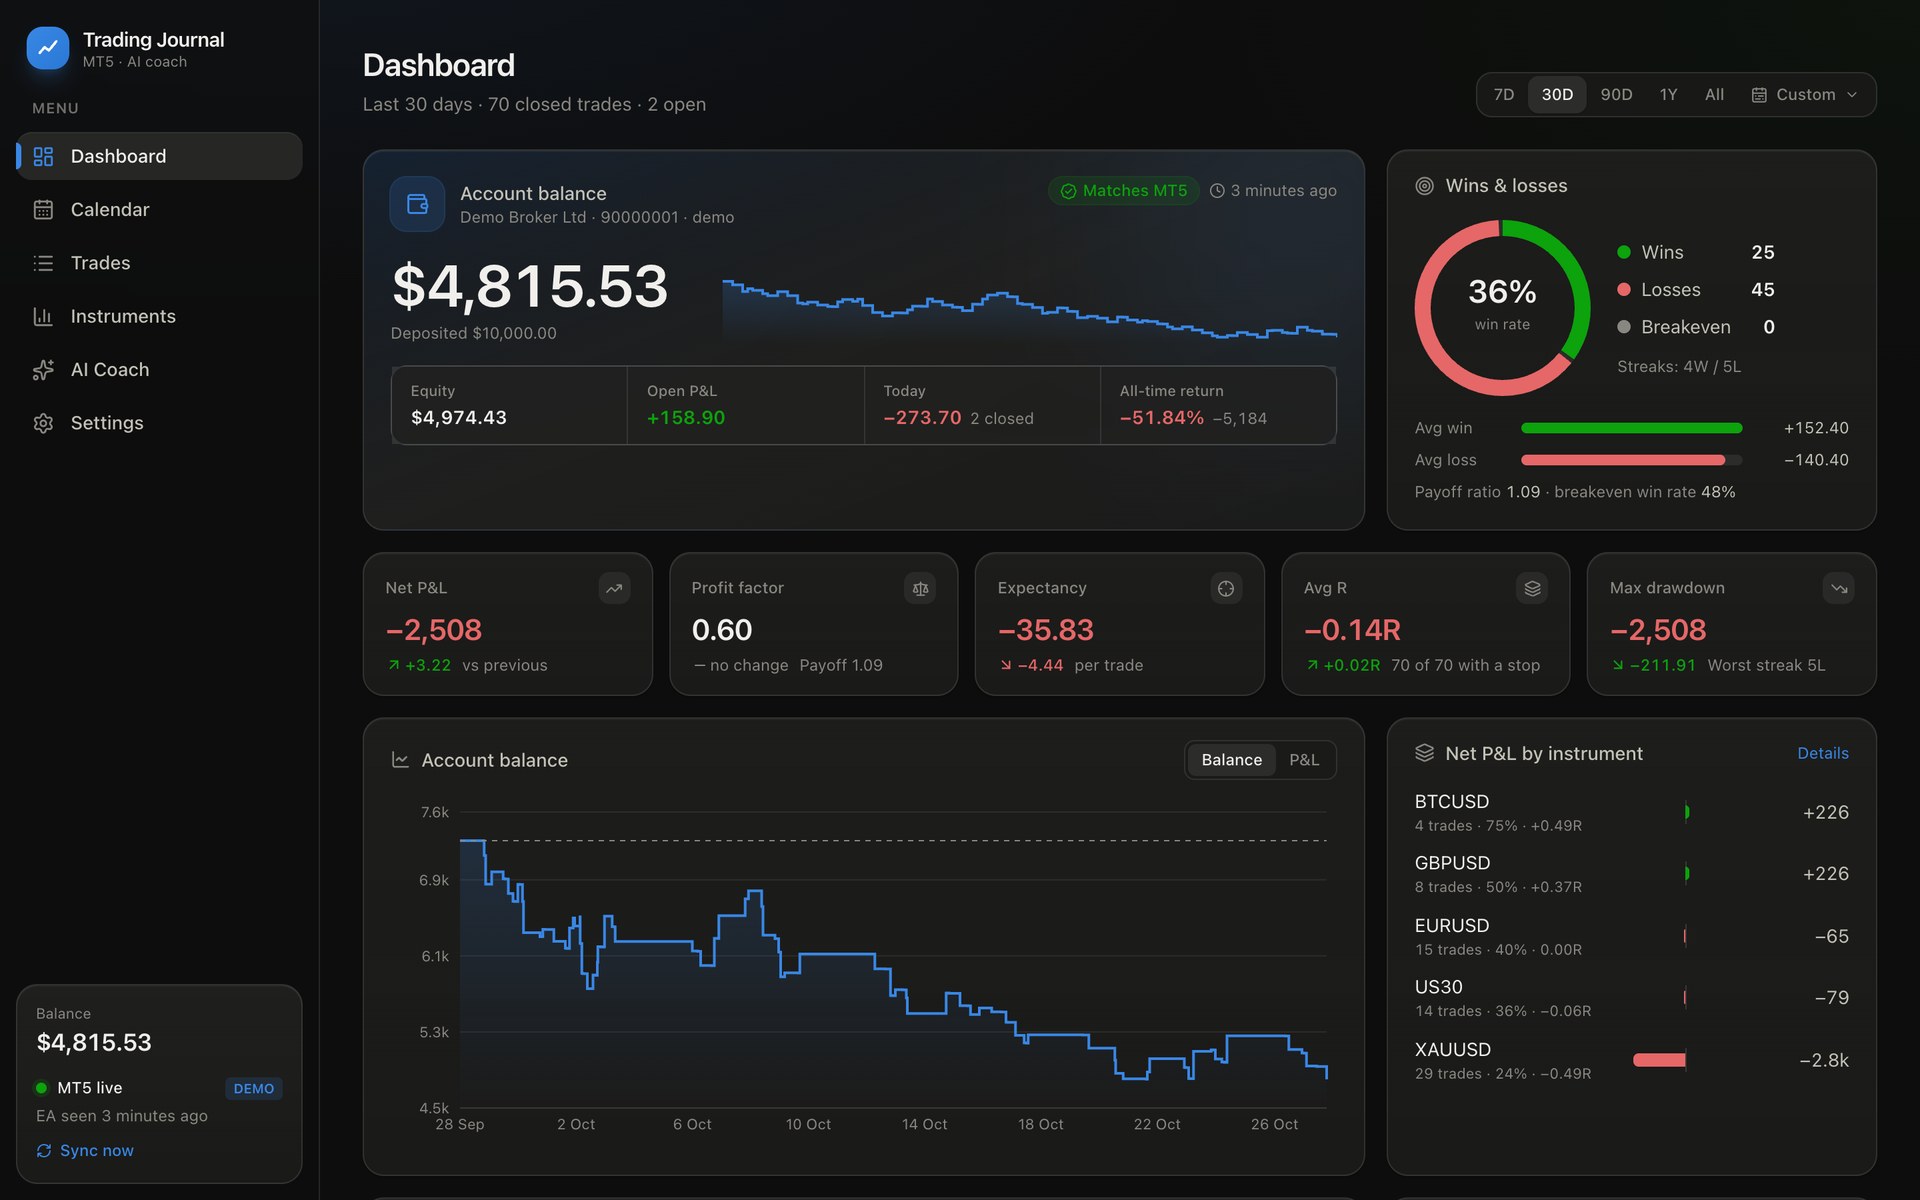Click the layers icon by Net P&L by instrument
This screenshot has height=1200, width=1920.
pyautogui.click(x=1424, y=753)
